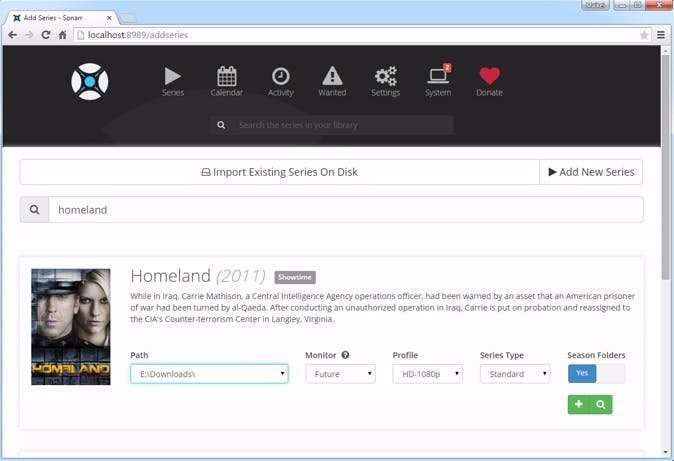
Task: Click the magnifier beside homeland search box
Action: pos(34,210)
